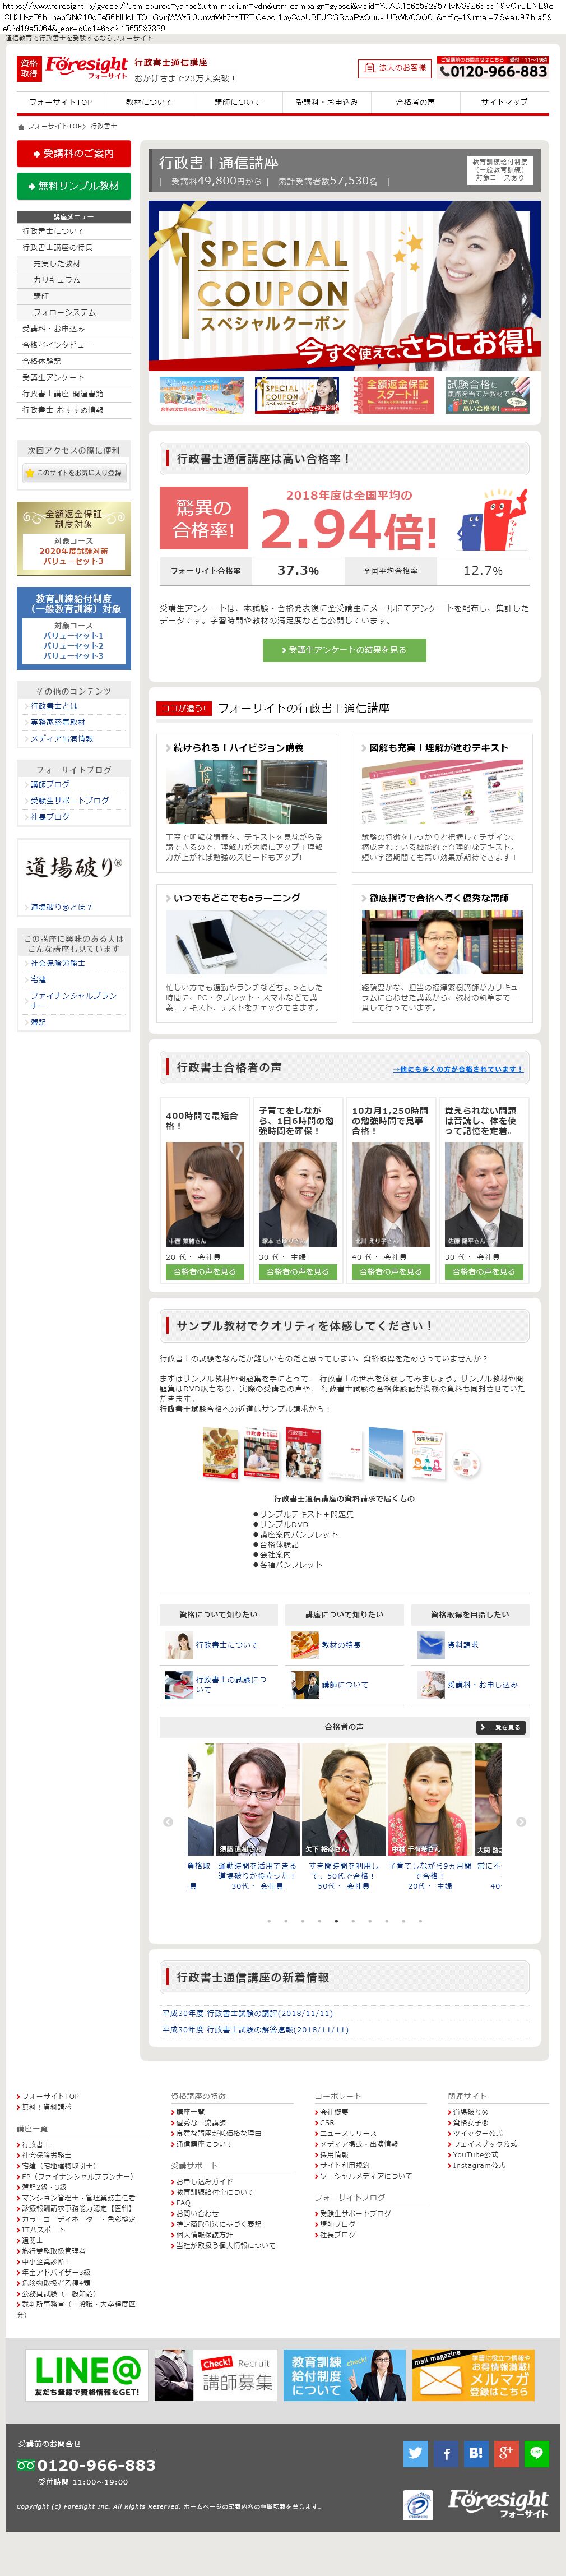
Task: Advance testimonial carousel with right arrow
Action: point(521,1821)
